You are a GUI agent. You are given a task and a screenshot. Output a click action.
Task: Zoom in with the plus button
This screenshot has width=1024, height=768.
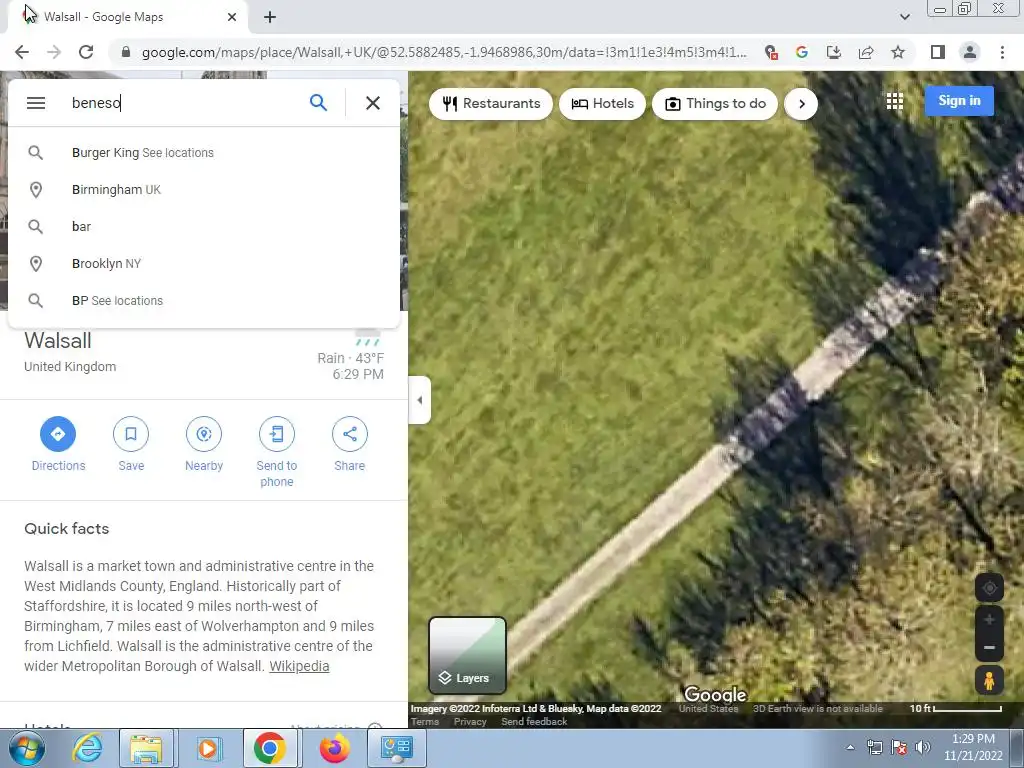coord(989,620)
